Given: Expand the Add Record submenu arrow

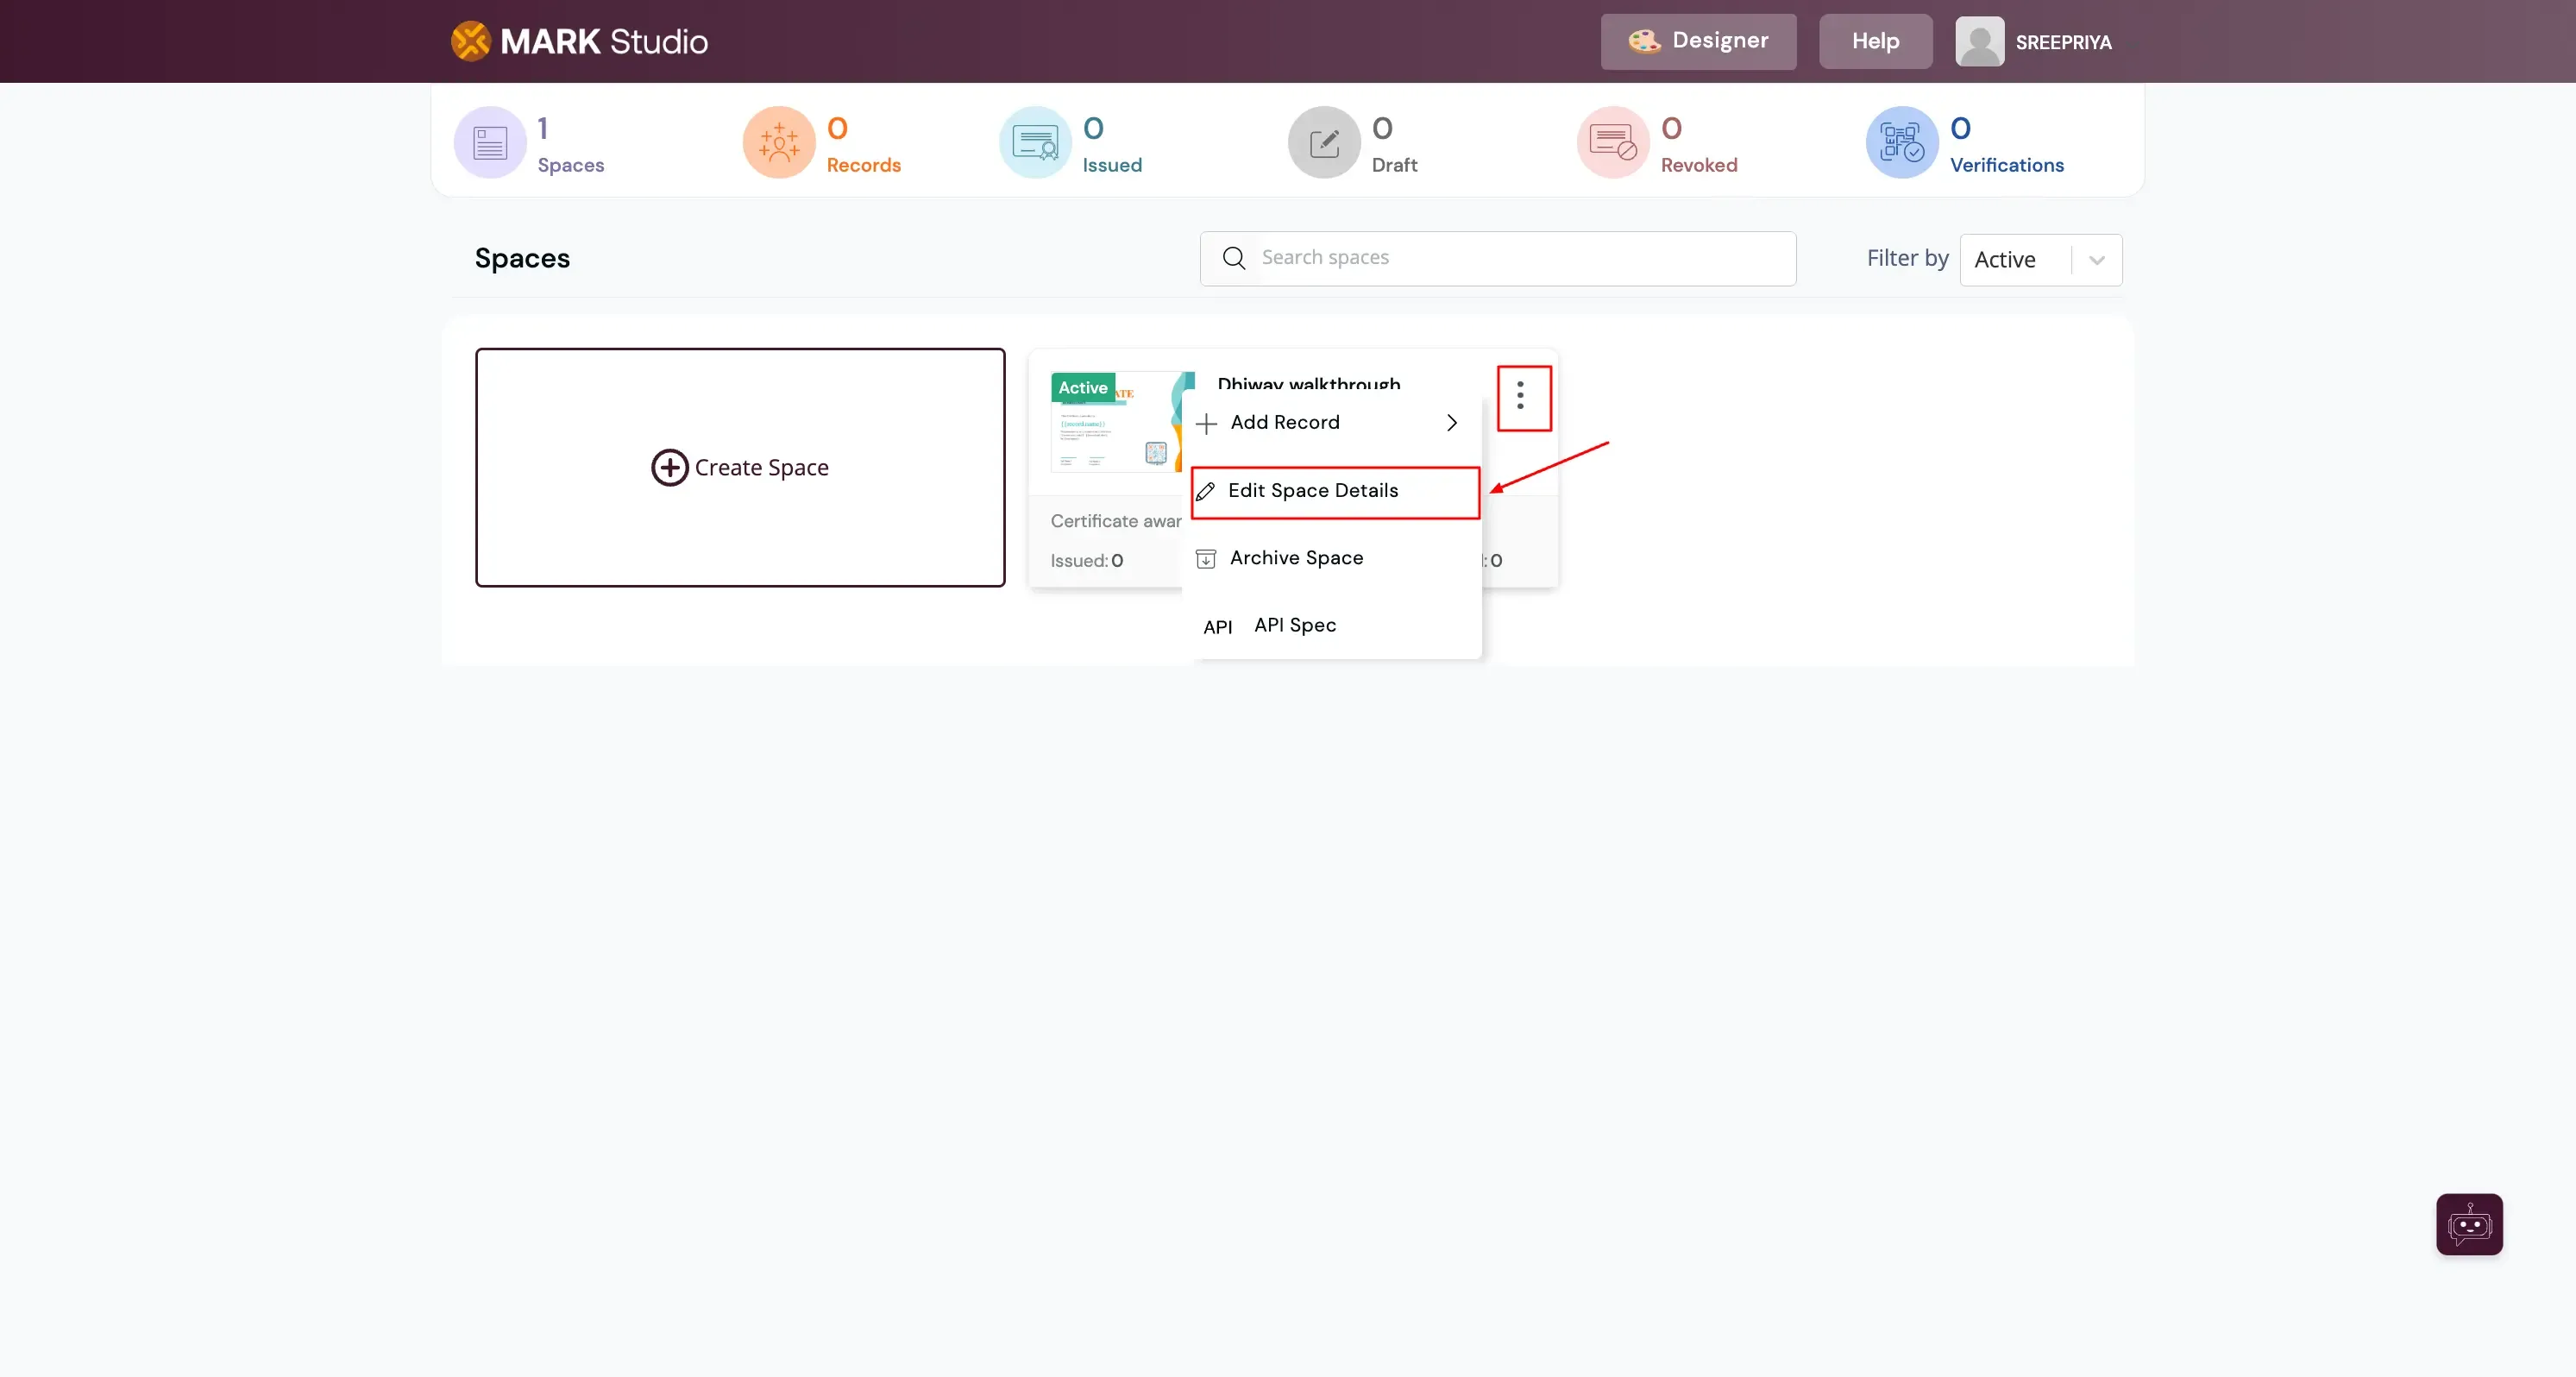Looking at the screenshot, I should tap(1452, 423).
